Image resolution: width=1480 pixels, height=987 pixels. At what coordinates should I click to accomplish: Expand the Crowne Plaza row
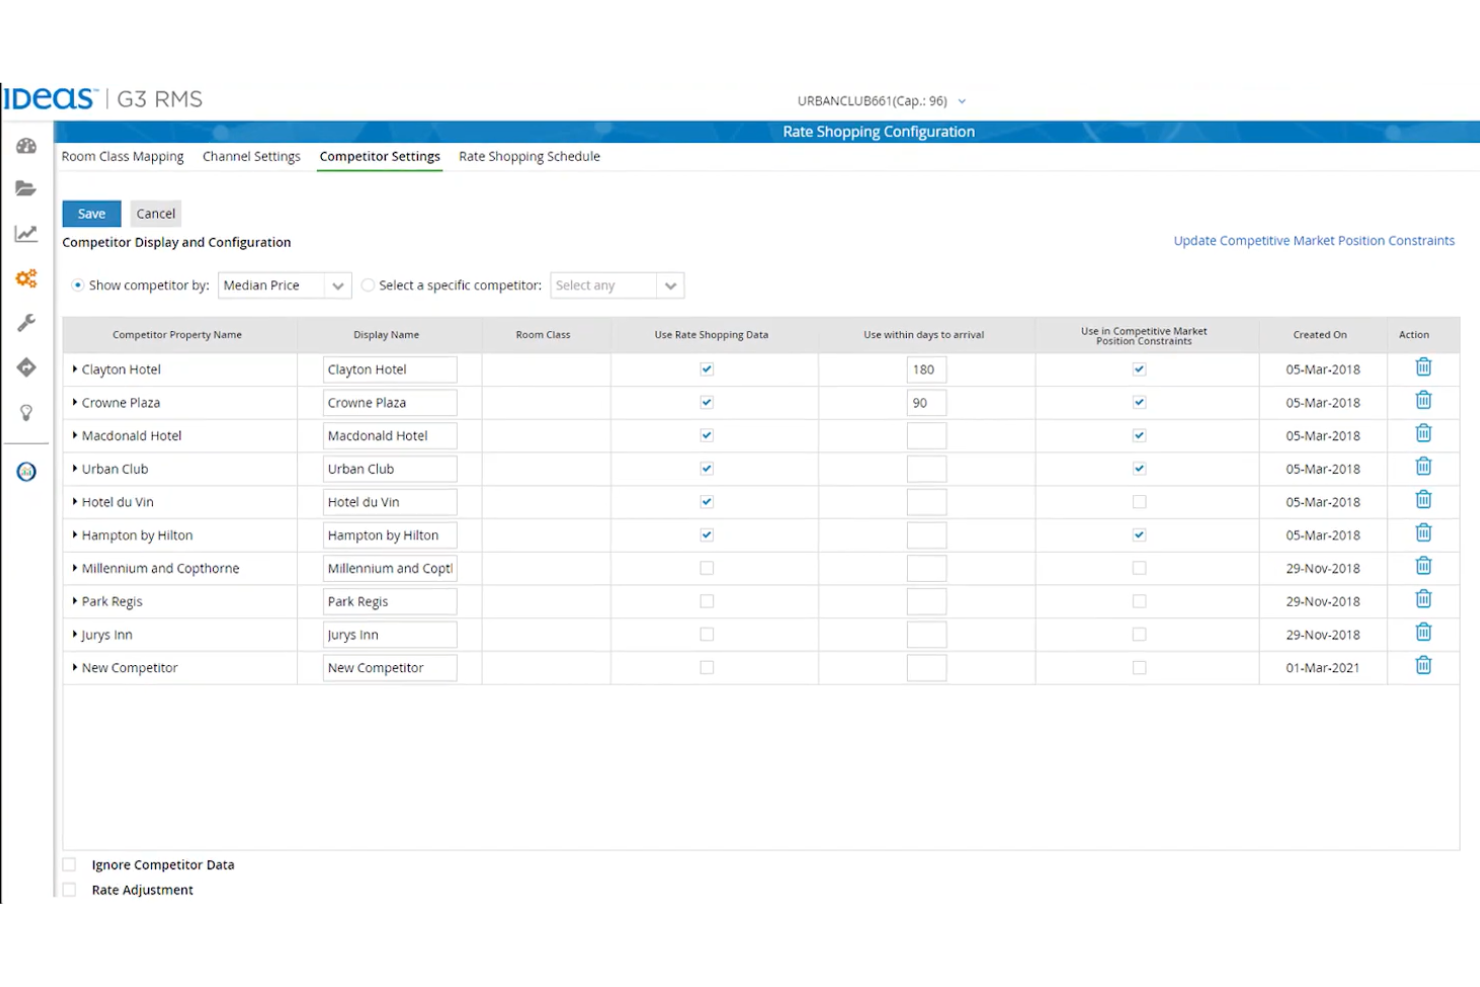click(x=75, y=402)
